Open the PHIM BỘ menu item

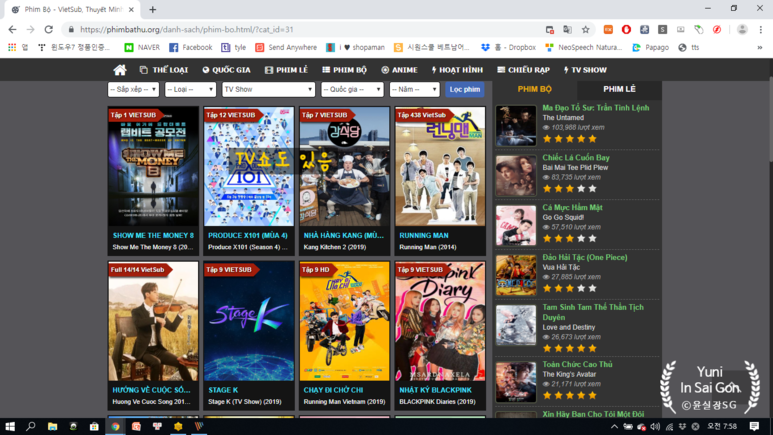coord(345,70)
